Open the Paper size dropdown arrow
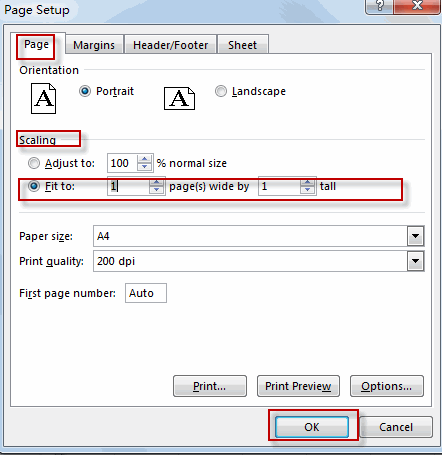Viewport: 442px width, 455px height. 415,236
